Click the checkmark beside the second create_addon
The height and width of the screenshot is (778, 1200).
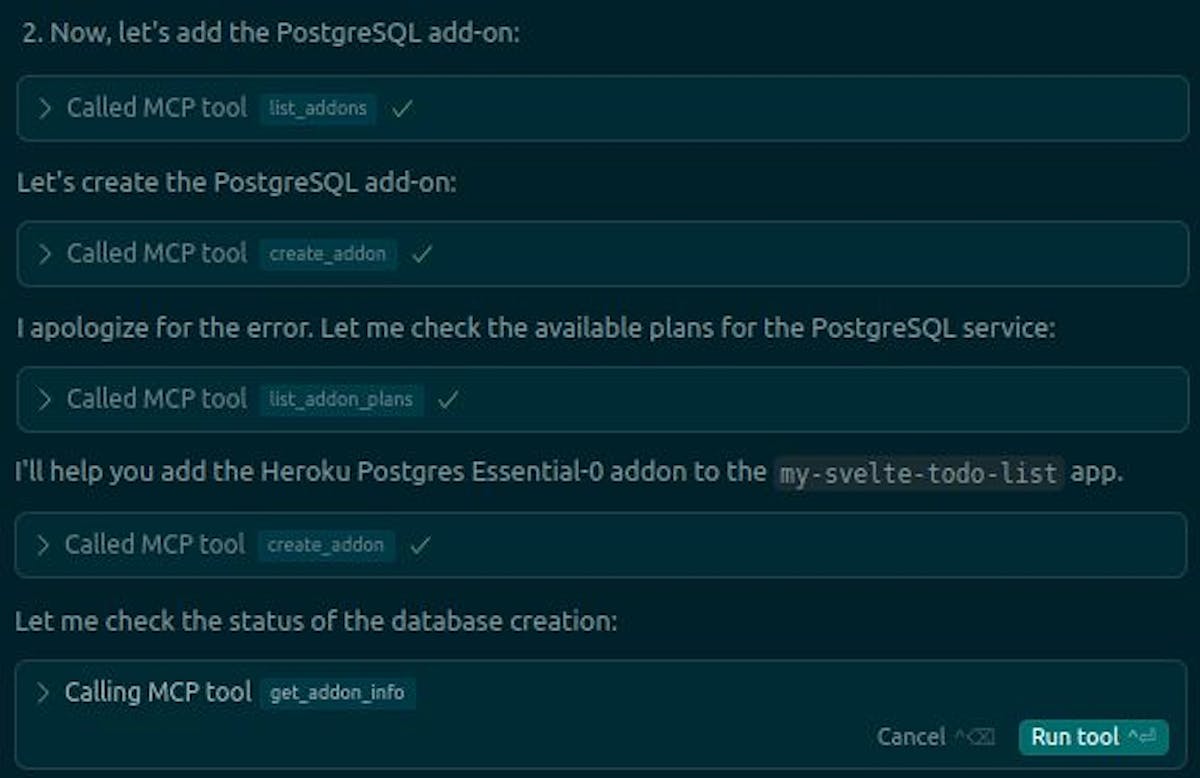tap(420, 546)
